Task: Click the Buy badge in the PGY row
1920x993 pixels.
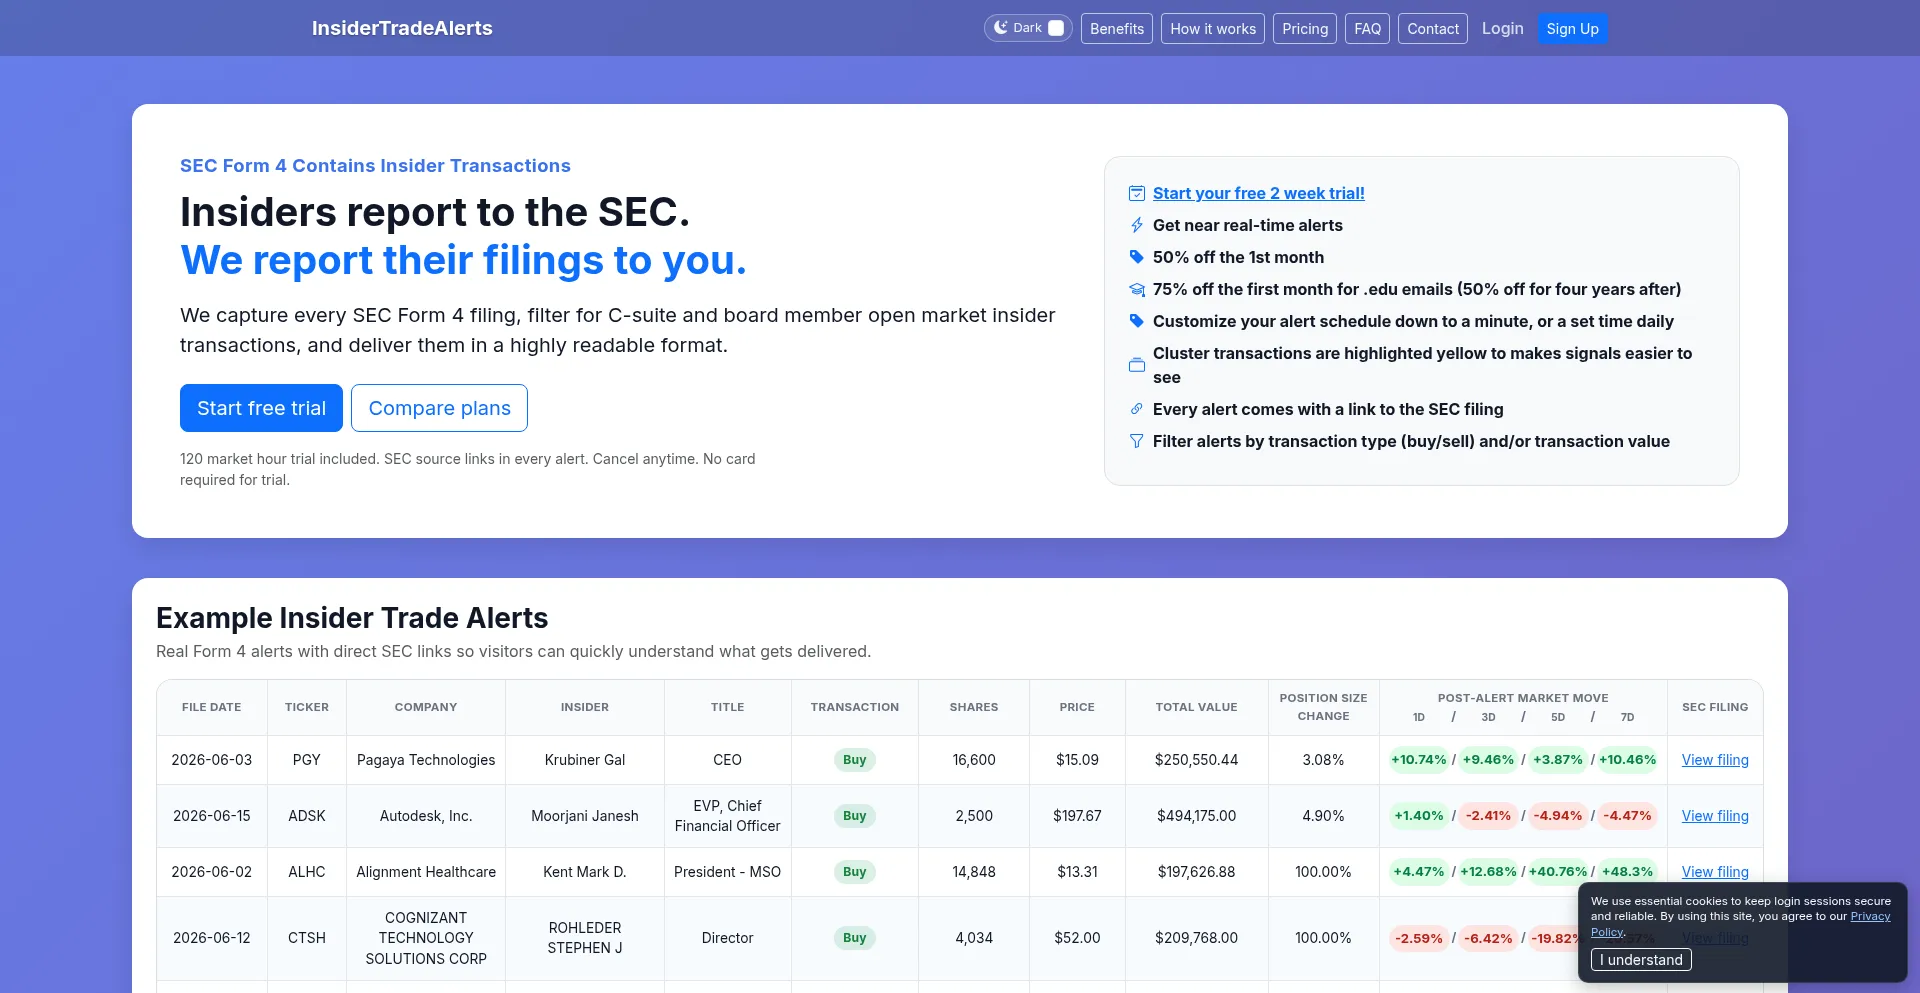Action: [854, 760]
